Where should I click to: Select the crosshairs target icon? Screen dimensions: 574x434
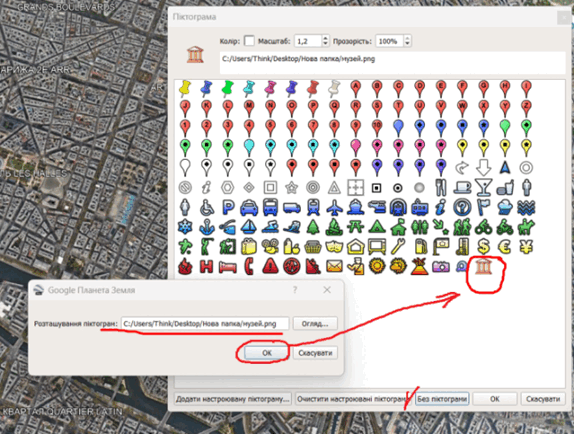coord(355,187)
